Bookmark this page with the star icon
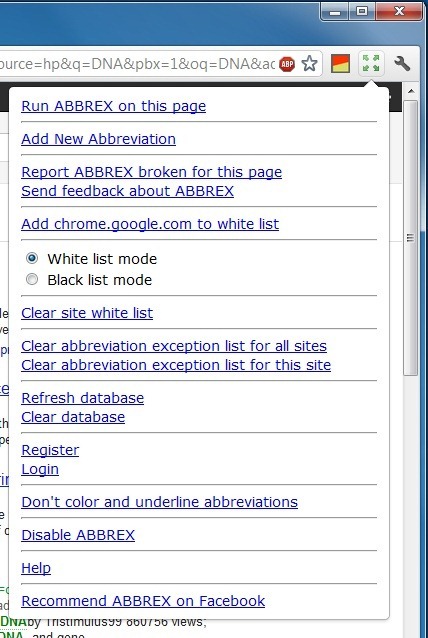 coord(309,64)
